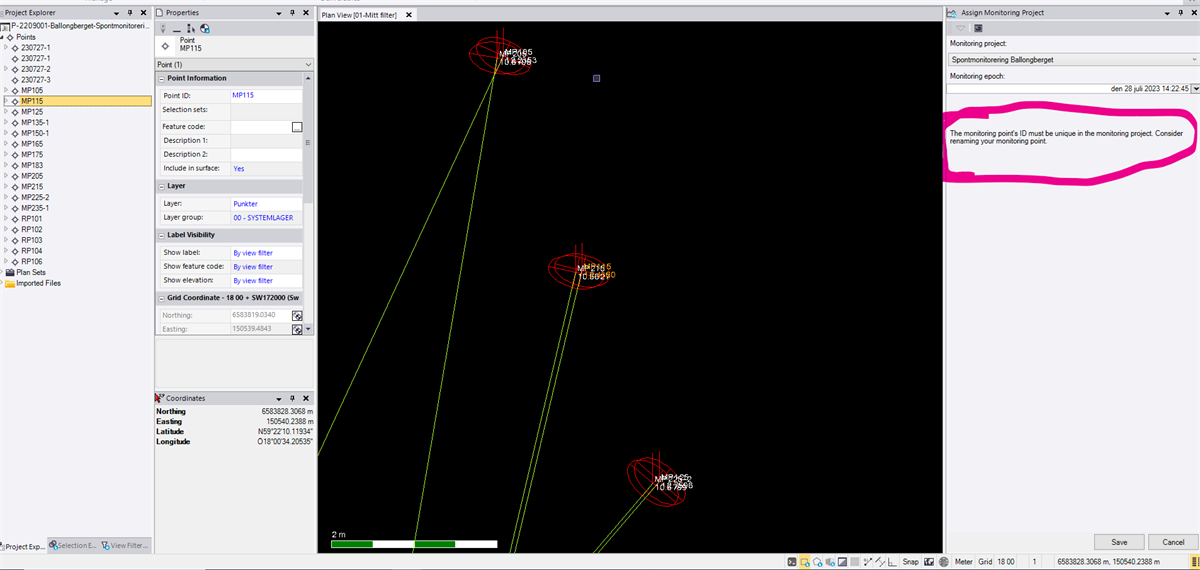This screenshot has height=570, width=1200.
Task: Click the Easting coordinate picker icon
Action: click(297, 329)
